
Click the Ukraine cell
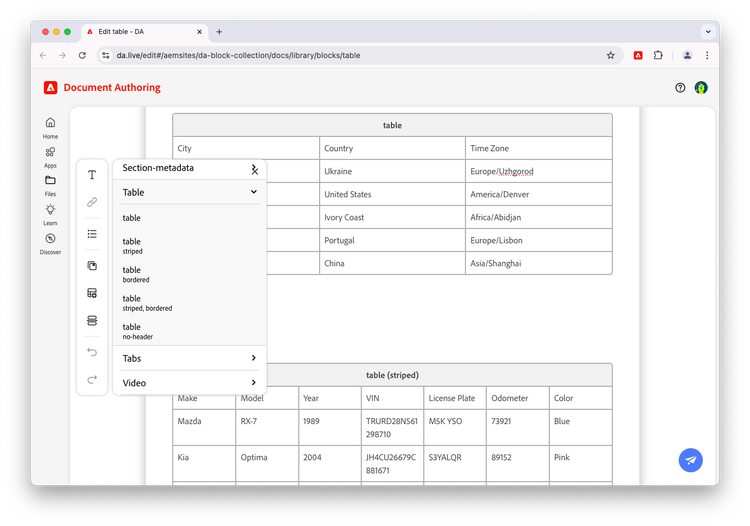click(392, 171)
